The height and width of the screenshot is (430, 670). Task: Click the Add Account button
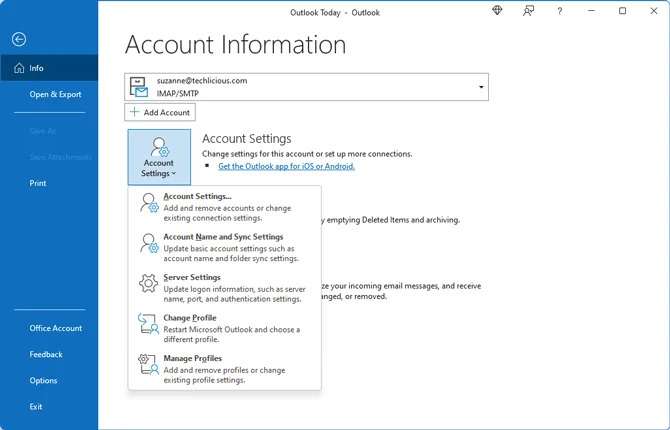coord(160,112)
